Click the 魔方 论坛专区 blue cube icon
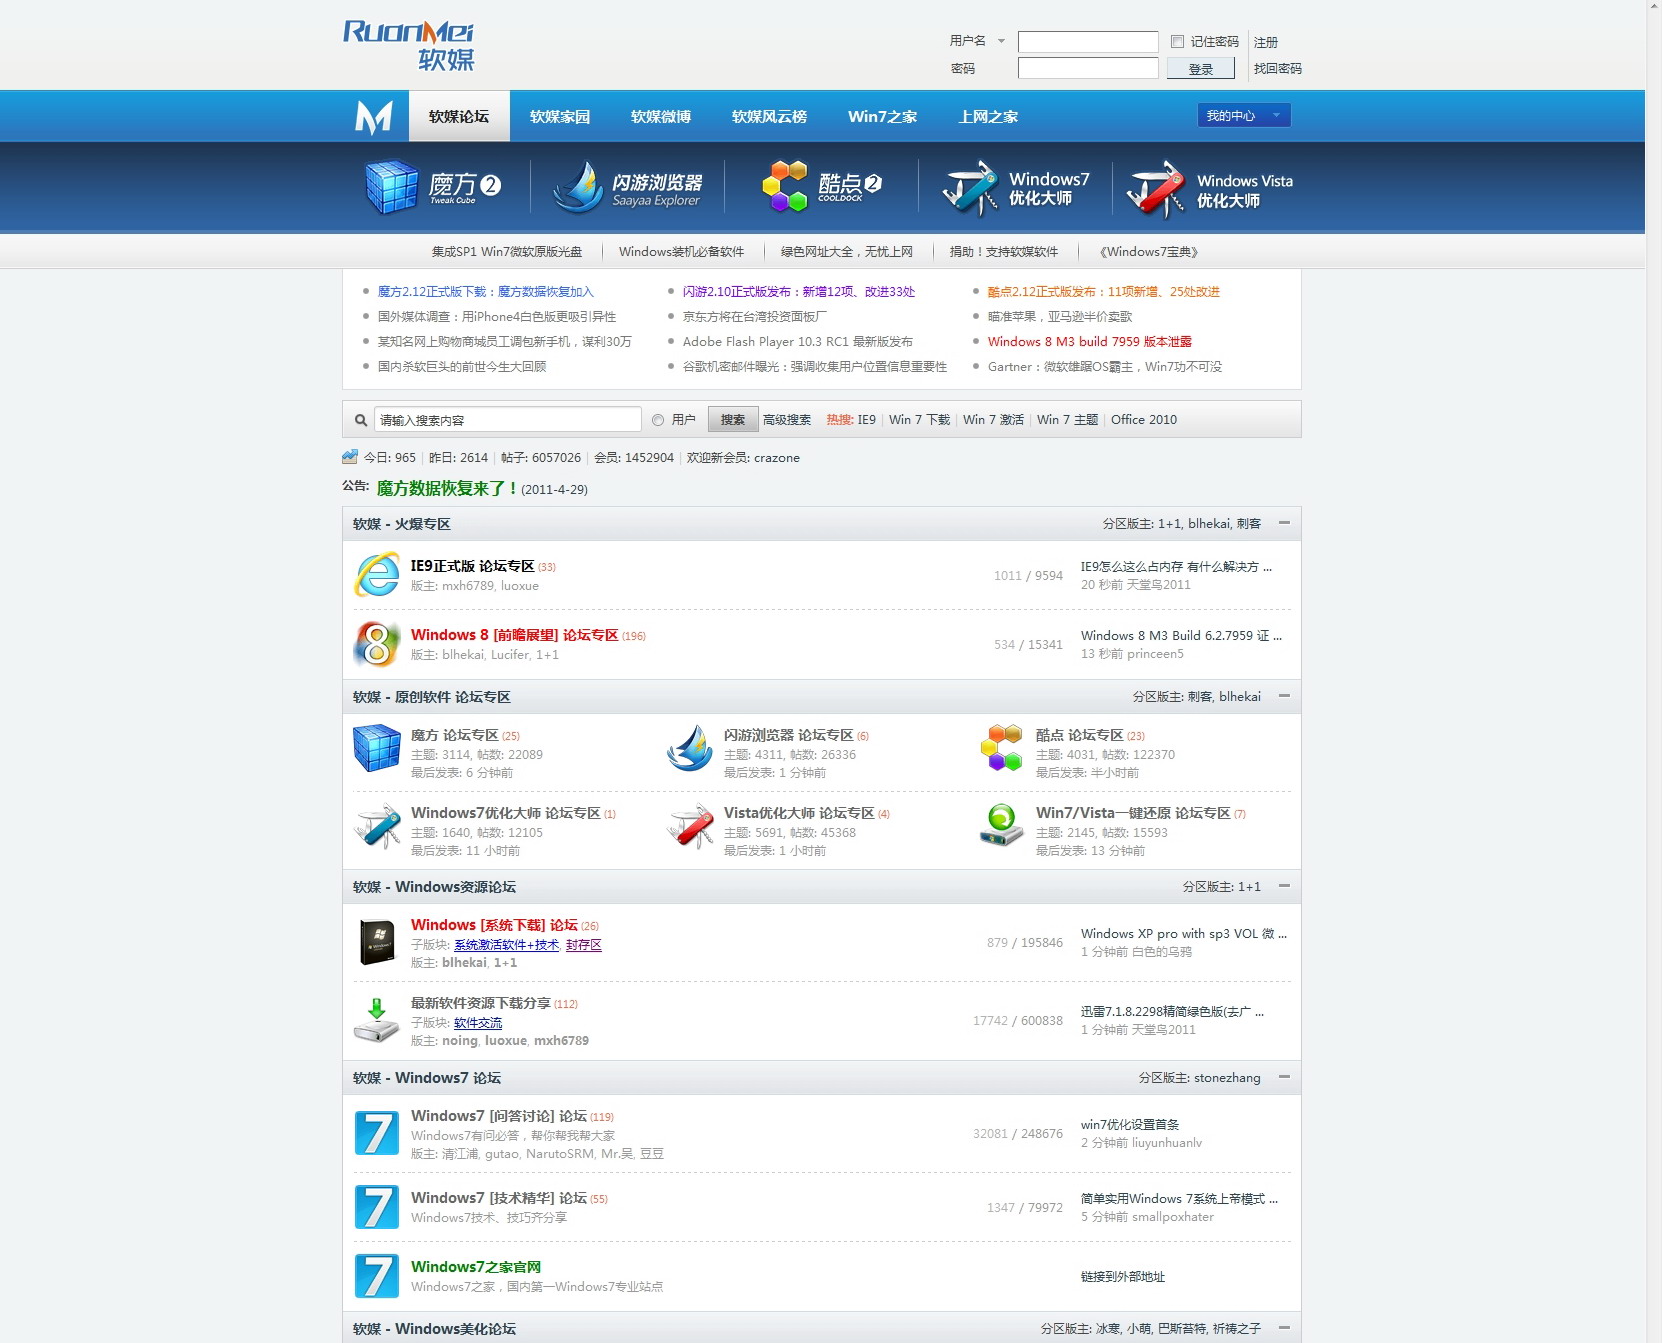The width and height of the screenshot is (1662, 1343). (x=377, y=748)
